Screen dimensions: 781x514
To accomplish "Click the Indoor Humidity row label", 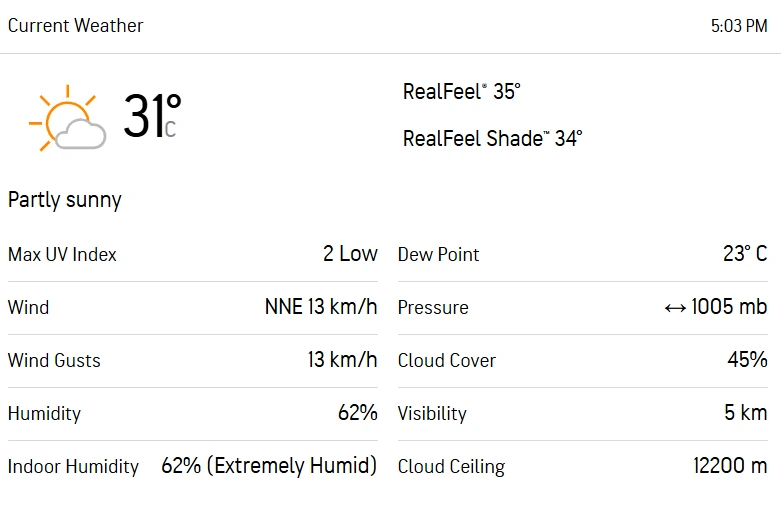I will coord(73,467).
